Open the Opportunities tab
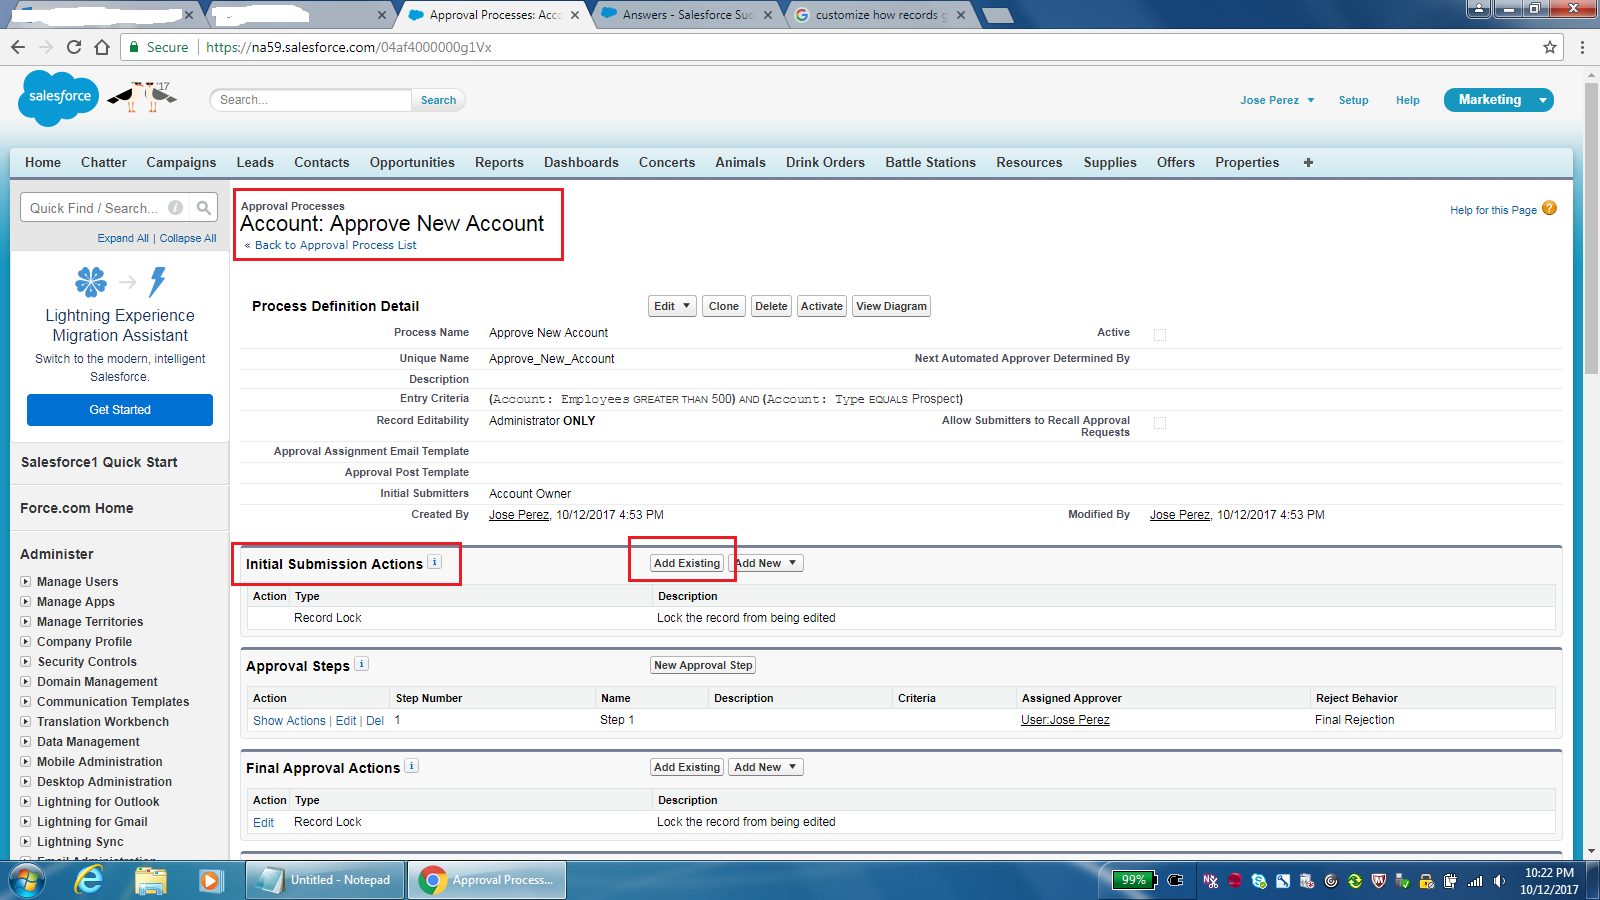 (412, 162)
